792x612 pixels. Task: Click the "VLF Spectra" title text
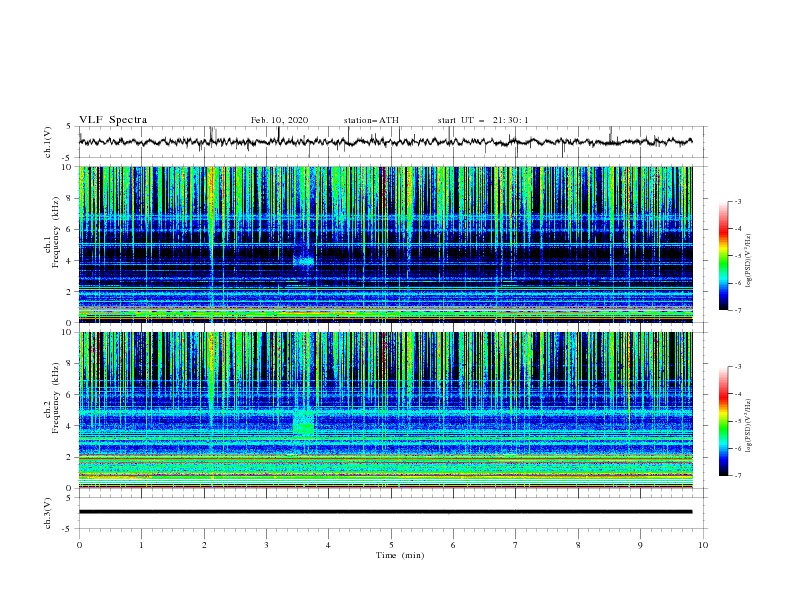click(x=113, y=120)
